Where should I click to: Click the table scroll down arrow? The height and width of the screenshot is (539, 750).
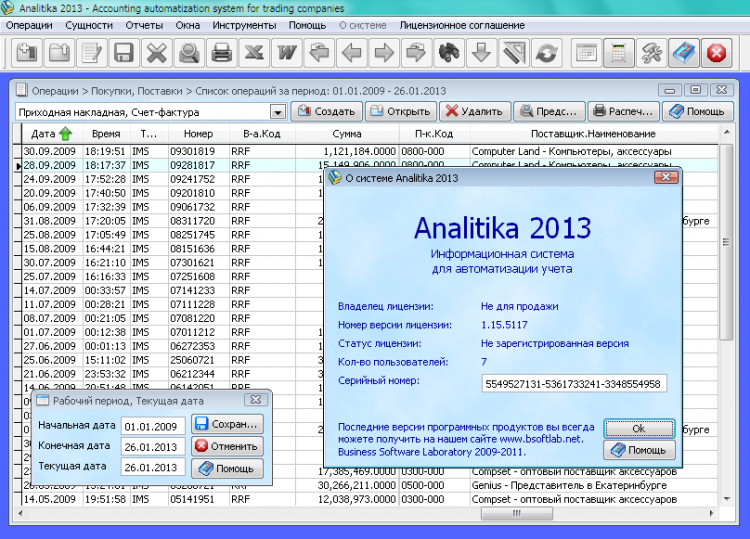(727, 499)
